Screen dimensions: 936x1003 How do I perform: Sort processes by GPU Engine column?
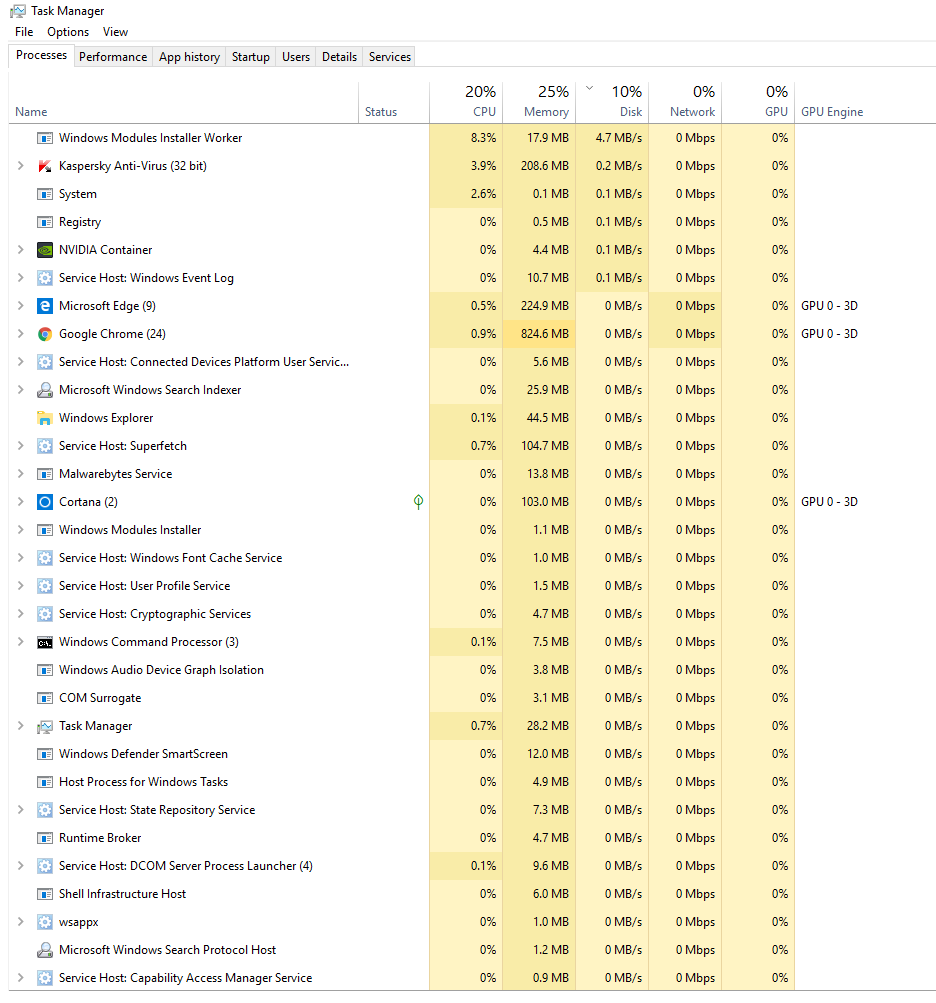(x=865, y=102)
